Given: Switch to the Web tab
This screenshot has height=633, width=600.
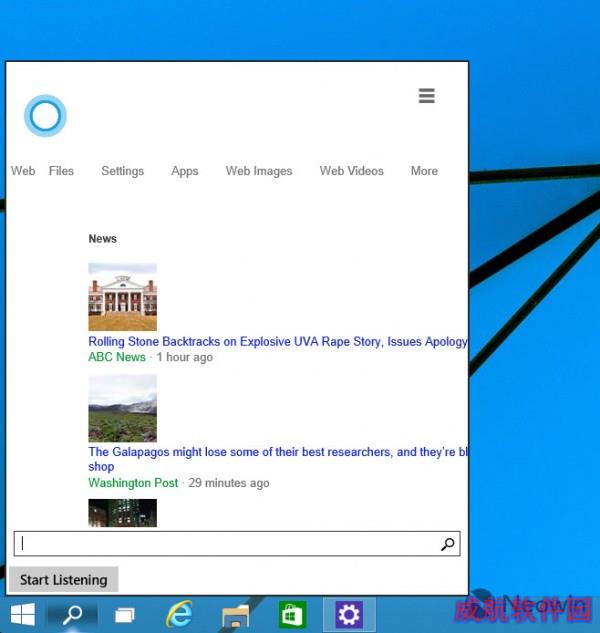Looking at the screenshot, I should click(x=23, y=171).
